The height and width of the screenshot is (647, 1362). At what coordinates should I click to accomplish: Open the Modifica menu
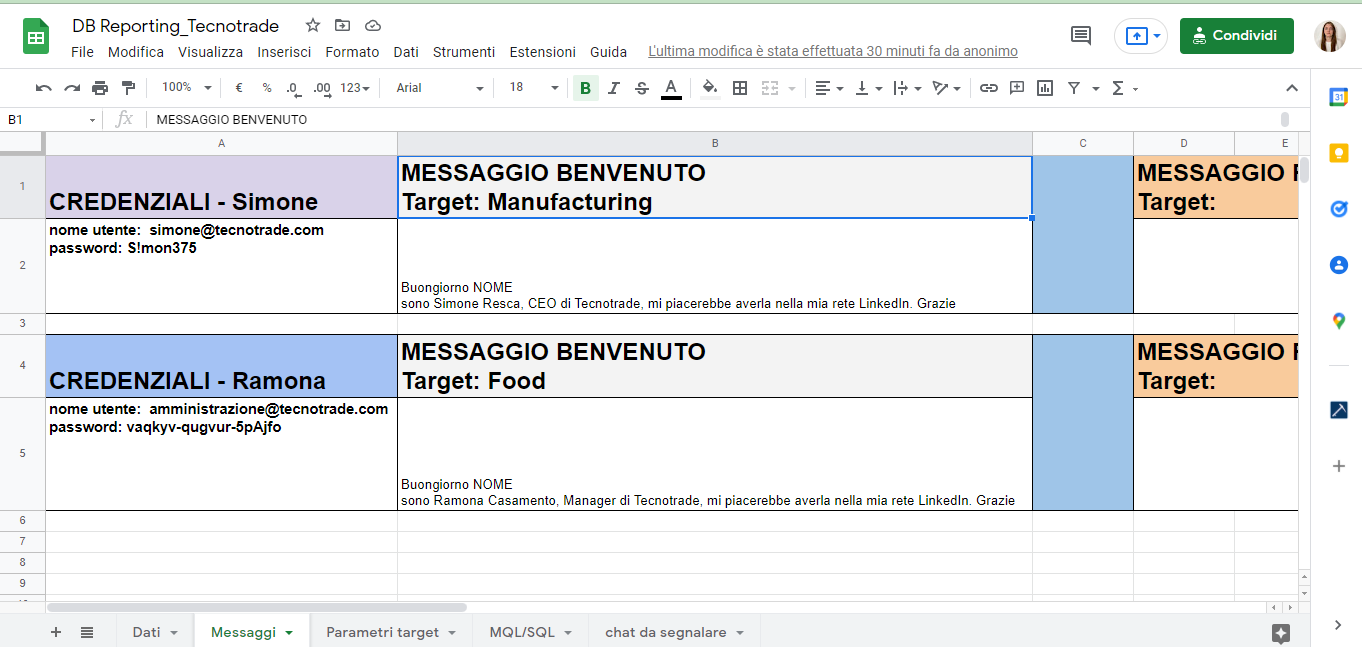pos(136,52)
